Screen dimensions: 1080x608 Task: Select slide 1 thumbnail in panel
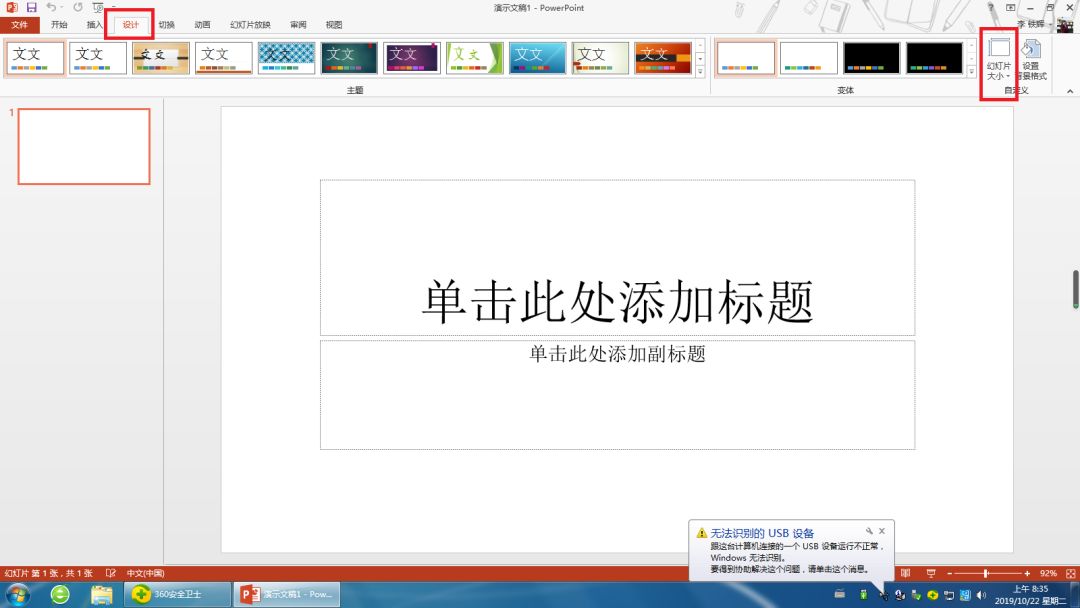[84, 146]
